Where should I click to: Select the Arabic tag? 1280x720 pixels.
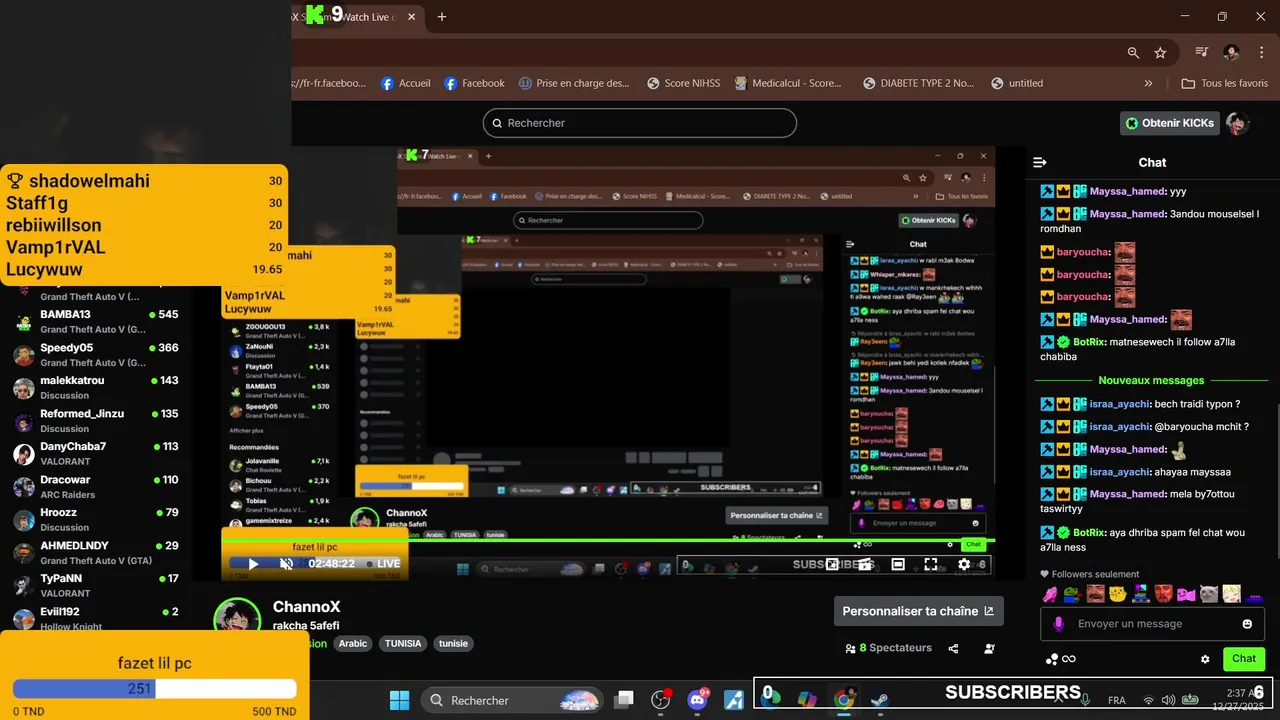pos(353,644)
